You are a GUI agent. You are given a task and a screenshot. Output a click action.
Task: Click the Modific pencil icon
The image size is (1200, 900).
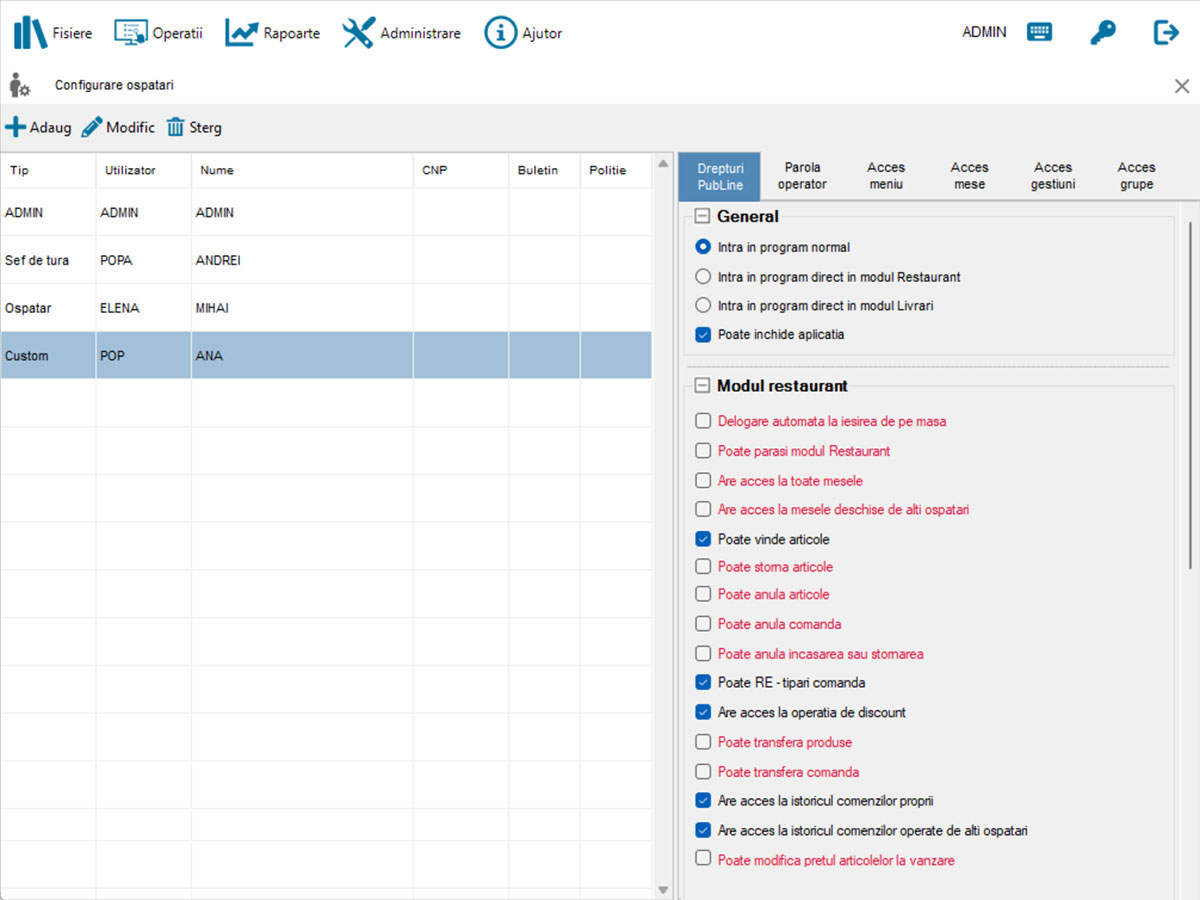[x=92, y=127]
